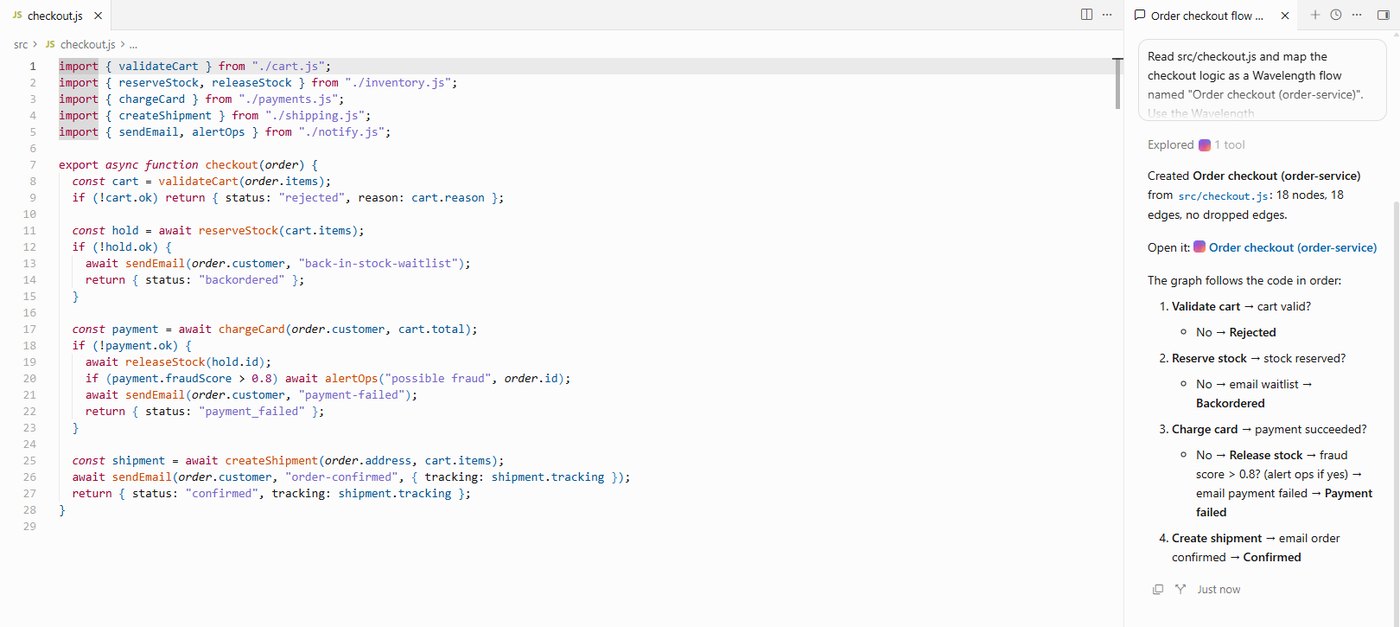Click line number 17 in the gutter

point(30,329)
